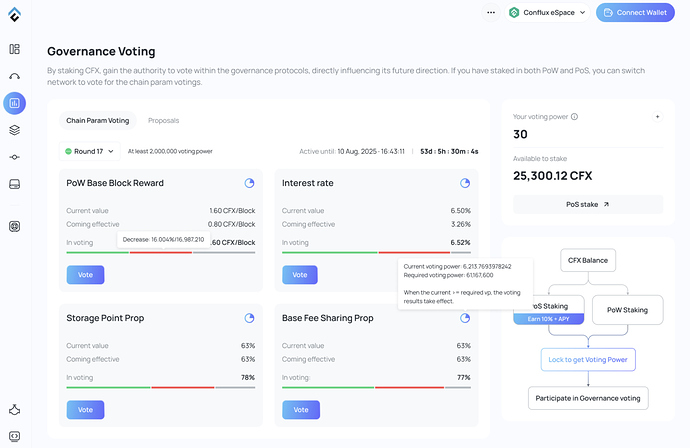
Task: Click pie chart icon on Base Fee Sharing Prop
Action: click(x=465, y=318)
